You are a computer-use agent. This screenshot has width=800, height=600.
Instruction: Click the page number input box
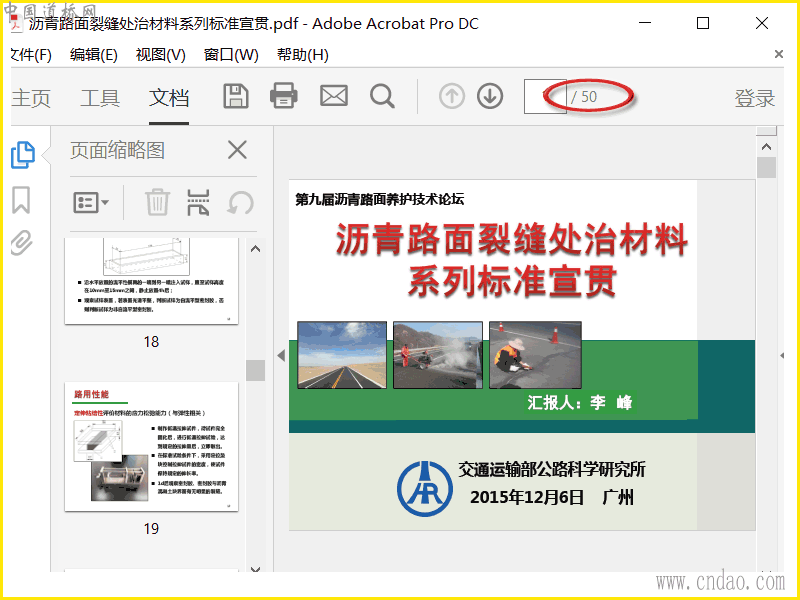[x=545, y=96]
